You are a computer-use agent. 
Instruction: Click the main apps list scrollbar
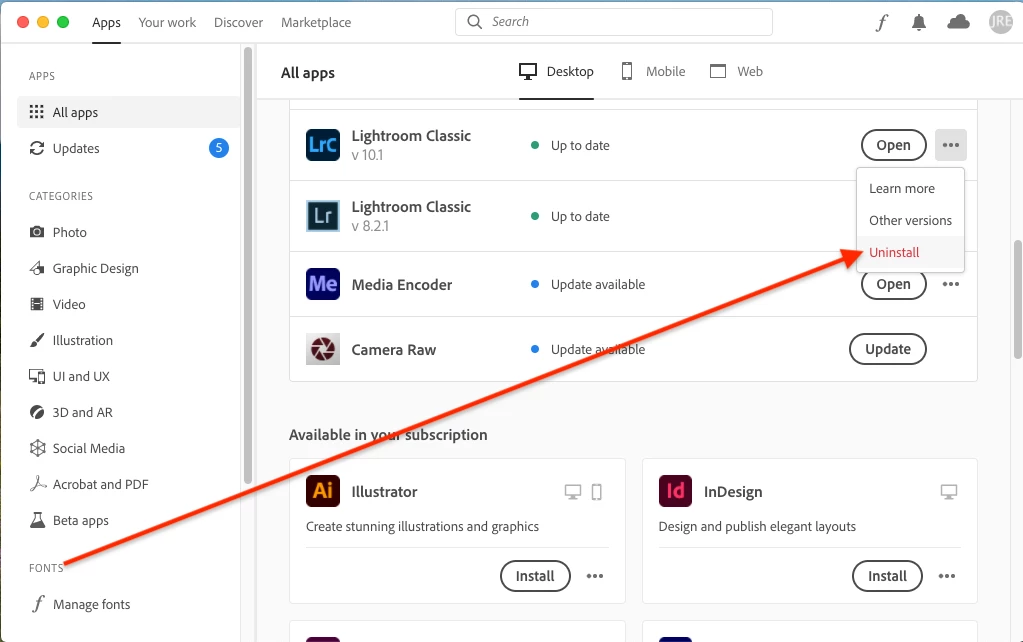pyautogui.click(x=1017, y=299)
